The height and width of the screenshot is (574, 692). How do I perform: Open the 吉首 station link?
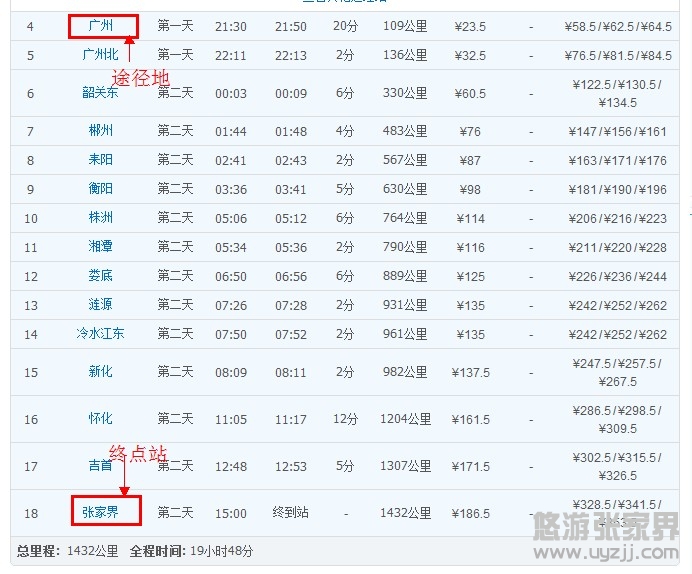[x=101, y=466]
